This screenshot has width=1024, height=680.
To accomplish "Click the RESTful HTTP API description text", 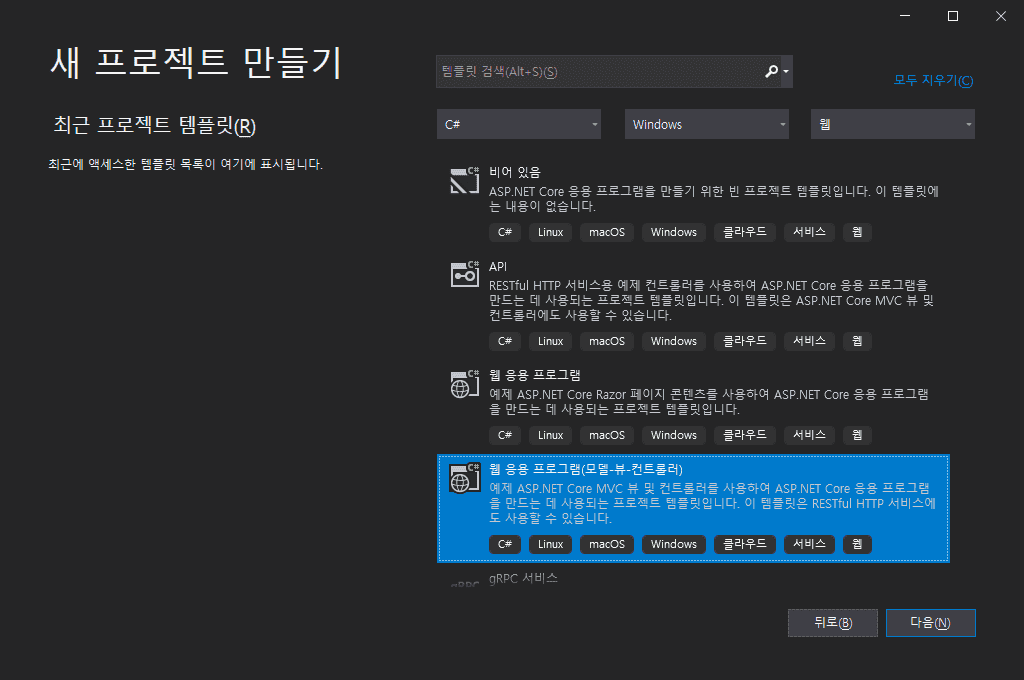I will point(711,300).
